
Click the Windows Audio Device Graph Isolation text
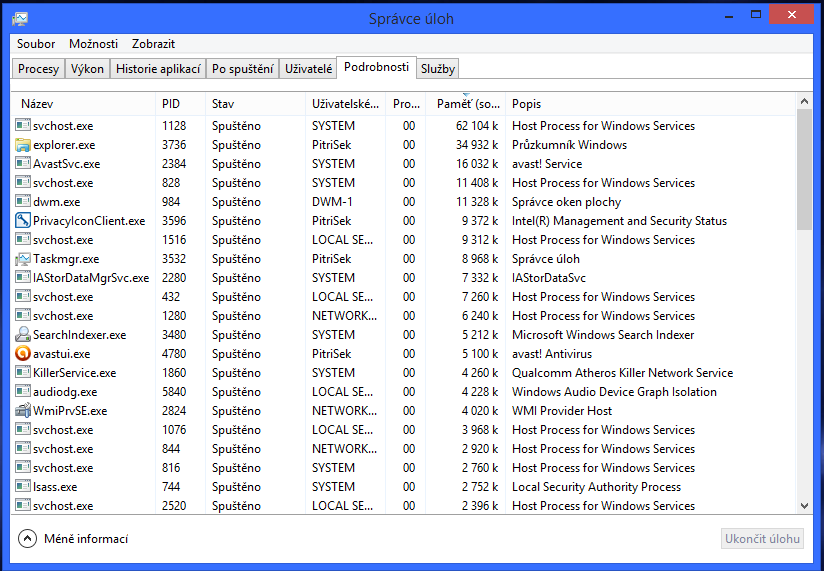[614, 391]
